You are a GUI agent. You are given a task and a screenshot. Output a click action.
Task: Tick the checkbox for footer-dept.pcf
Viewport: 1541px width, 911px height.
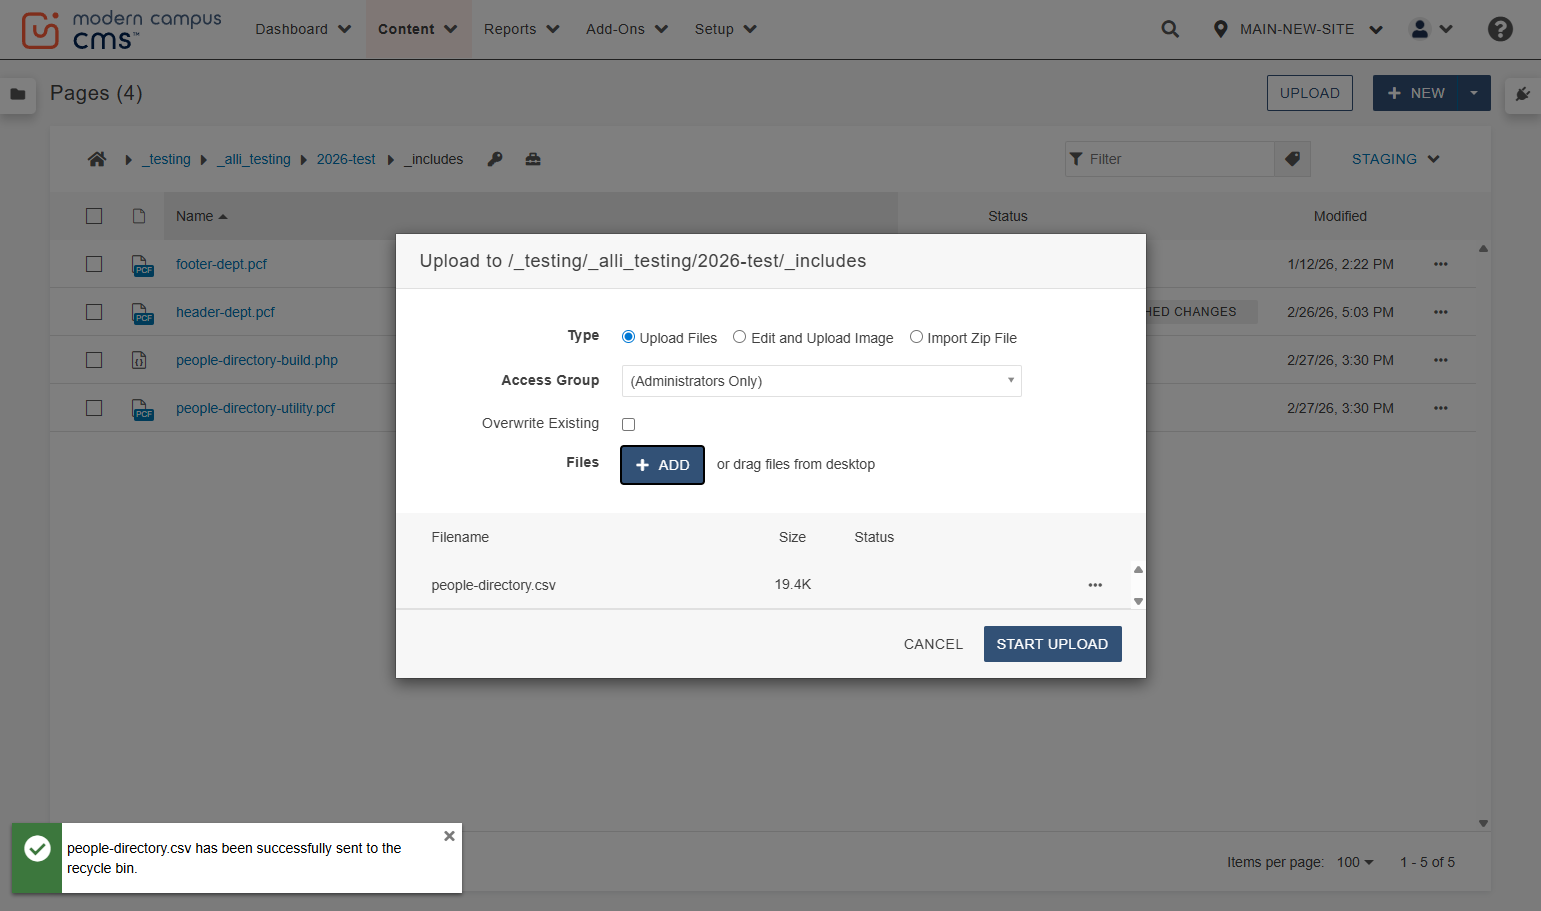(x=94, y=264)
